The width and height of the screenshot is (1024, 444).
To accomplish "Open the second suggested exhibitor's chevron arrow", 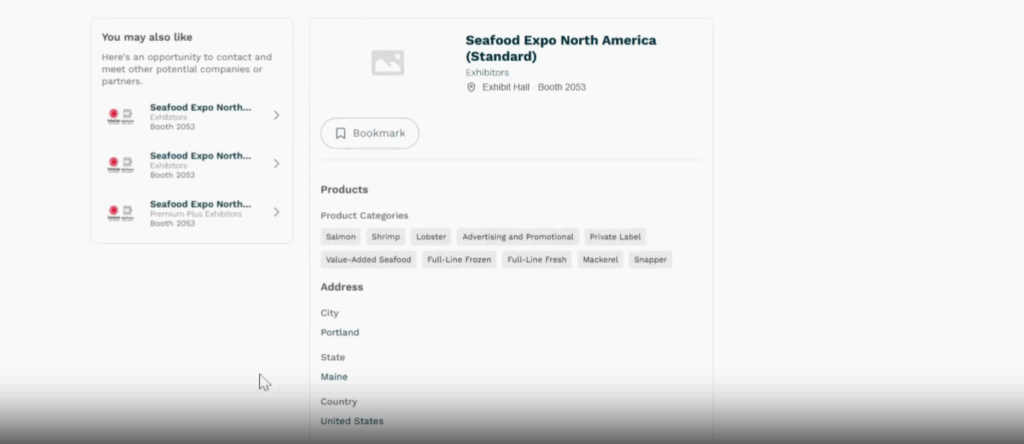I will coord(276,163).
